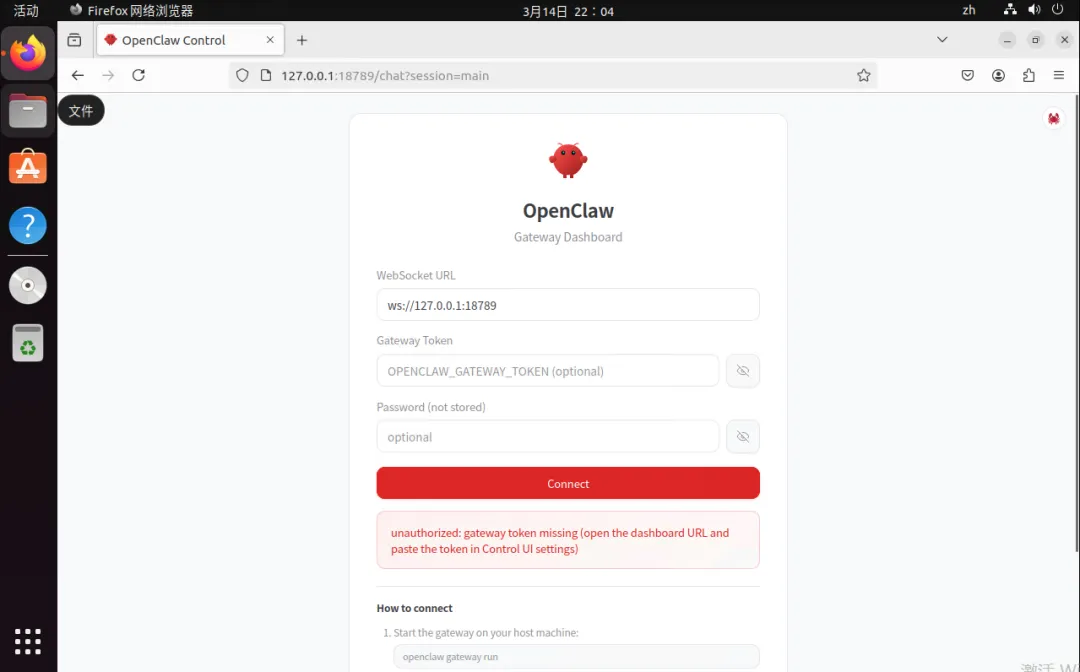1080x672 pixels.
Task: Click the browser address bar URL
Action: (x=385, y=76)
